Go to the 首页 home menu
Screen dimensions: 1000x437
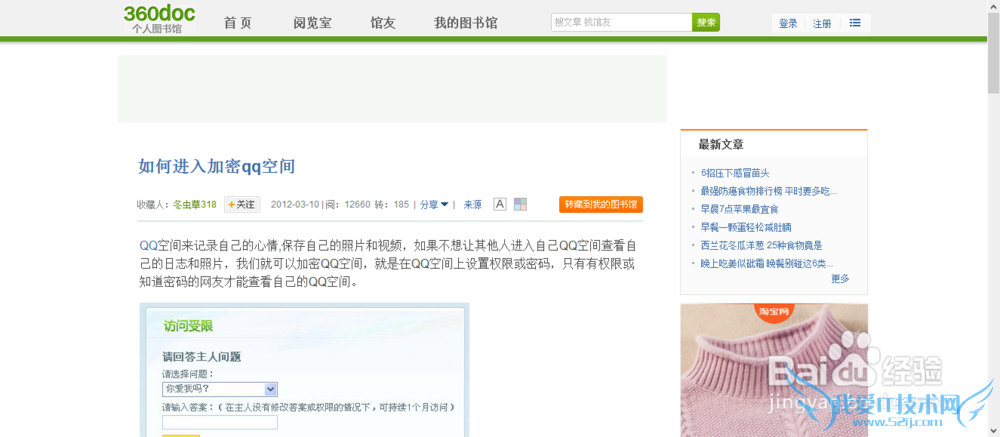[237, 23]
